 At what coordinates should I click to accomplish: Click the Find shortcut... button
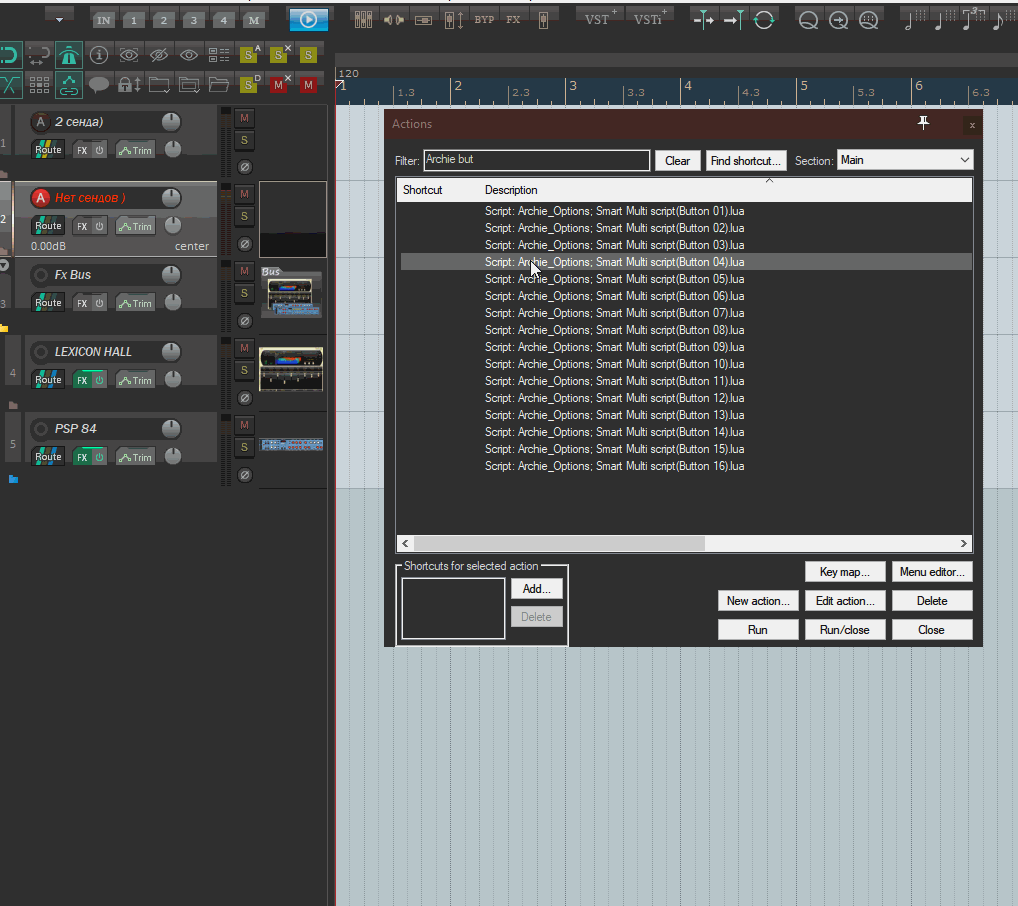pos(745,160)
